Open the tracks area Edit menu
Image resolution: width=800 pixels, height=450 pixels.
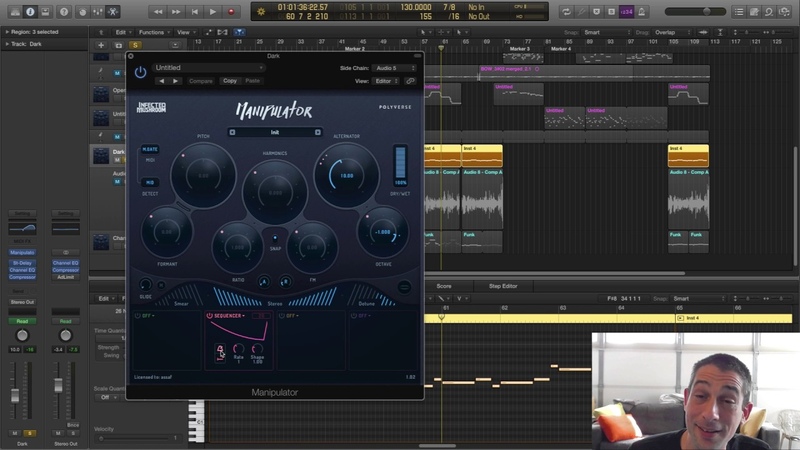coord(122,32)
